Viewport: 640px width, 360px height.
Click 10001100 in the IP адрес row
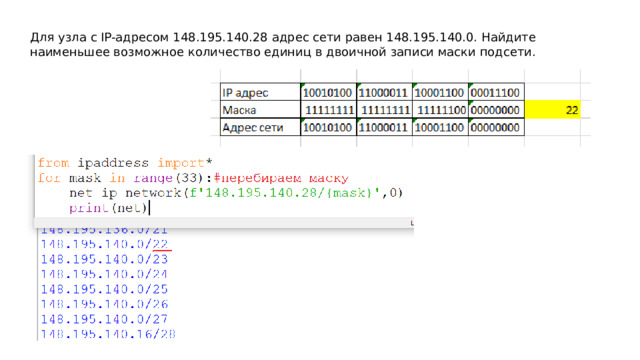(440, 92)
